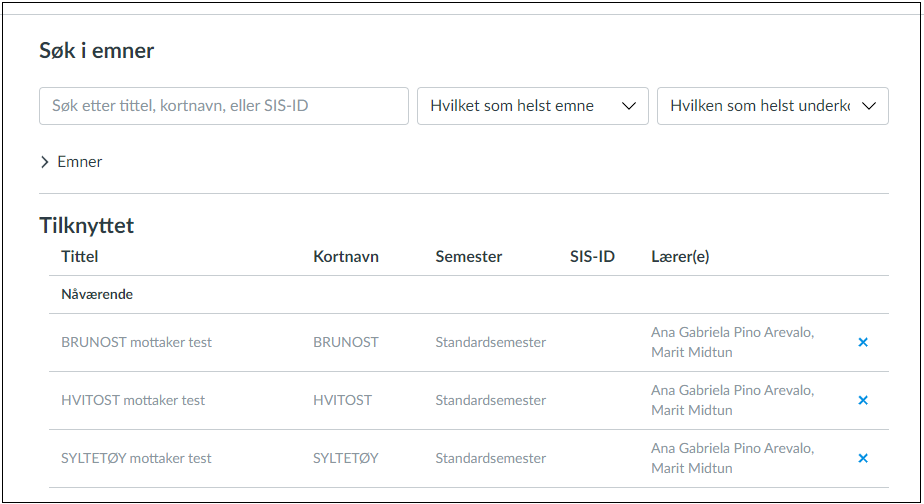The height and width of the screenshot is (504, 924).
Task: Click the Tittel column header
Action: point(80,257)
